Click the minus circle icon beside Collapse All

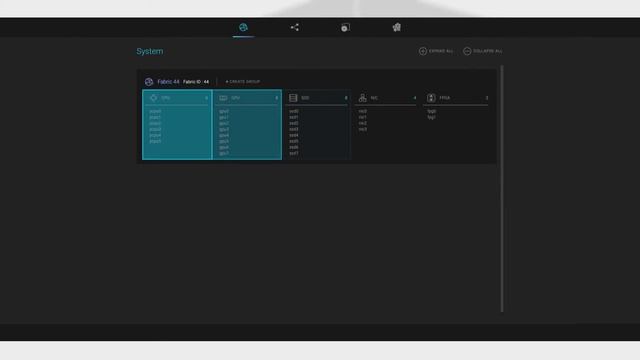(x=467, y=51)
